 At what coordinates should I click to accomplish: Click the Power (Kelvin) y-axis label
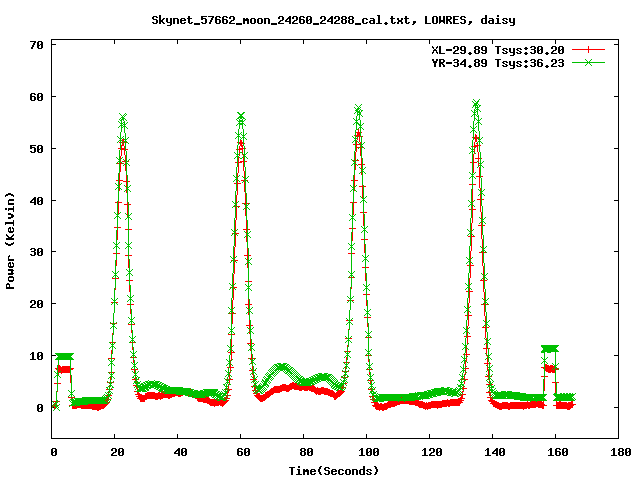click(x=10, y=241)
